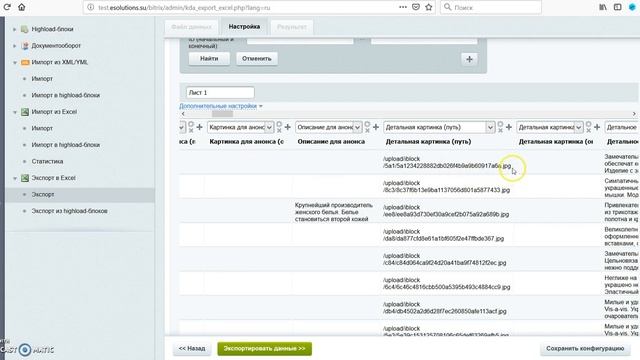This screenshot has width=640, height=360.
Task: Open Импорт under Импорт из Excel
Action: coord(42,128)
